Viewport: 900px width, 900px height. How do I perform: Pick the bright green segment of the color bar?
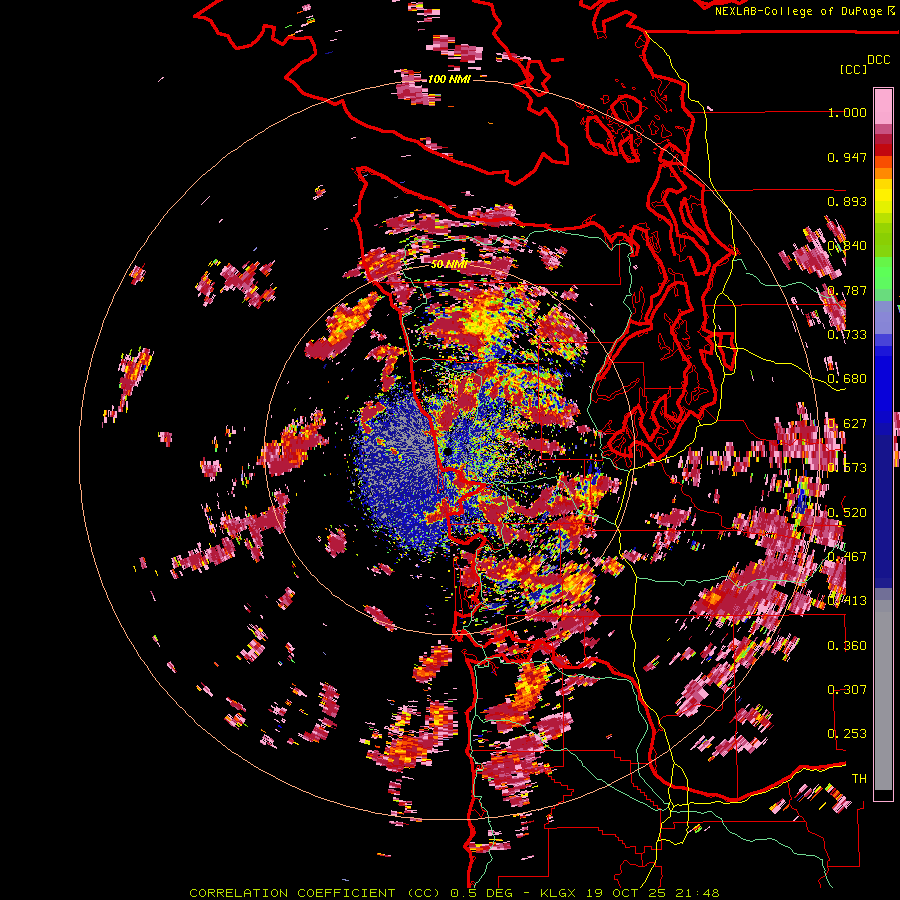click(x=883, y=273)
